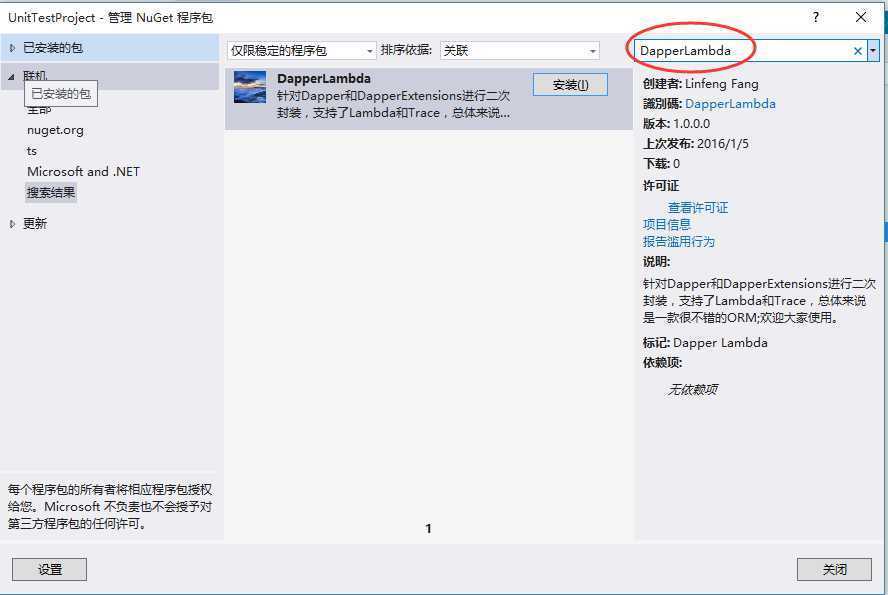Click page number 1
Image resolution: width=888 pixels, height=595 pixels.
(x=429, y=528)
